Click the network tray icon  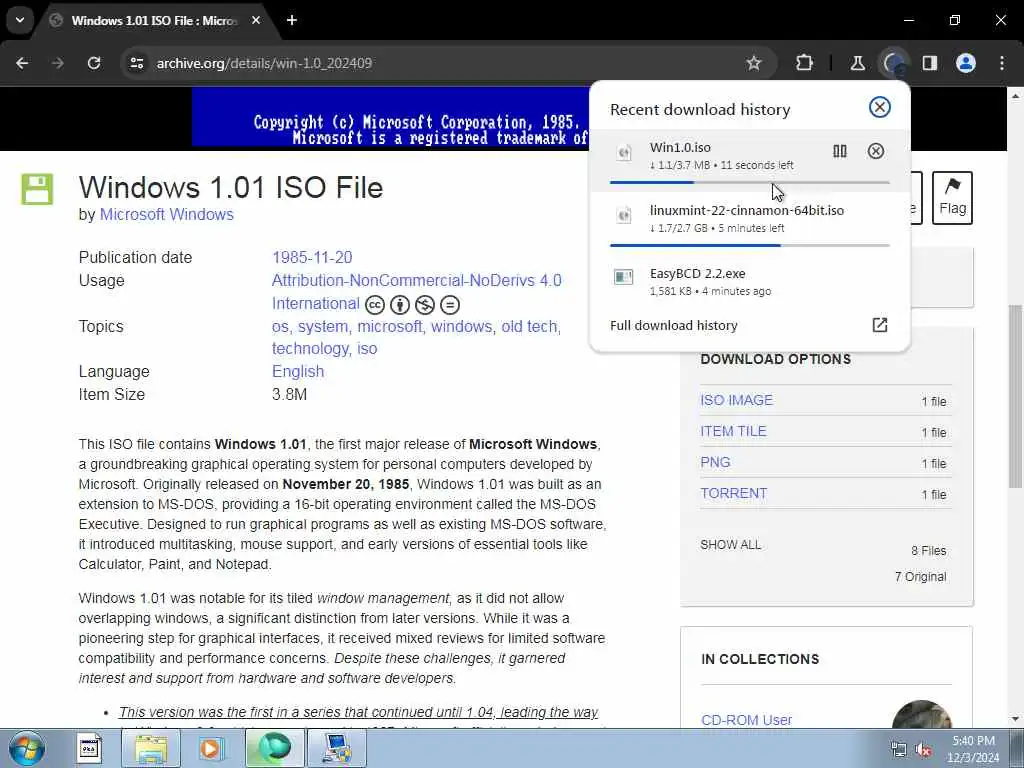click(x=899, y=750)
